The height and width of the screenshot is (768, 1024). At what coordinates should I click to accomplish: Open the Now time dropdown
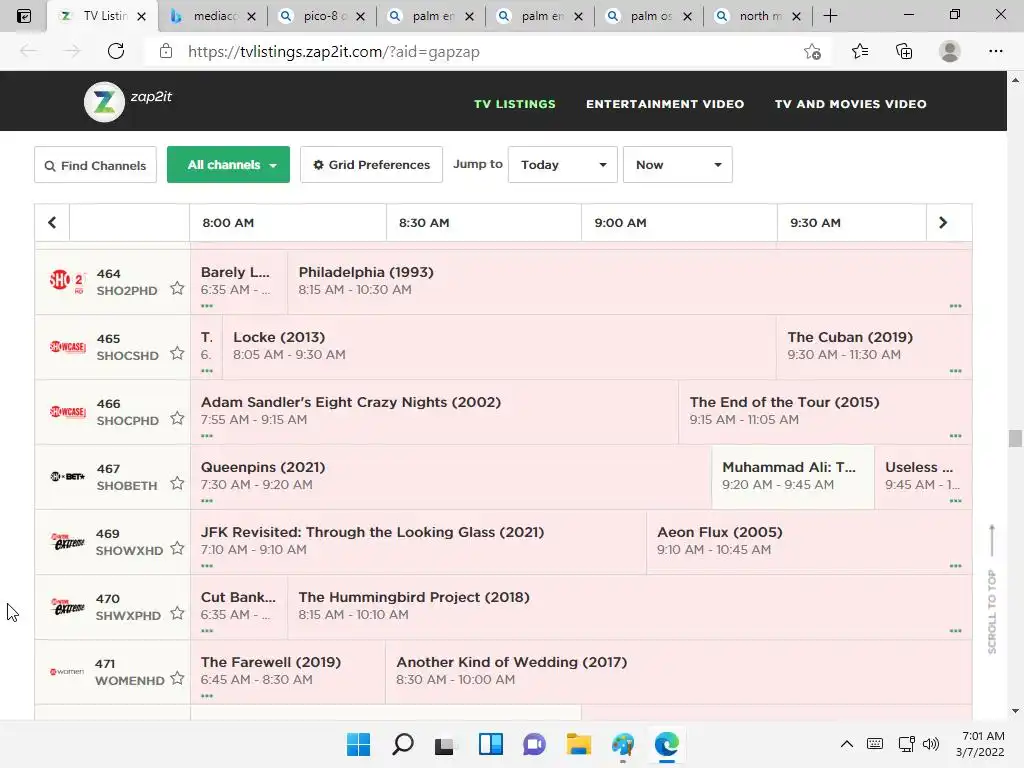click(x=677, y=165)
